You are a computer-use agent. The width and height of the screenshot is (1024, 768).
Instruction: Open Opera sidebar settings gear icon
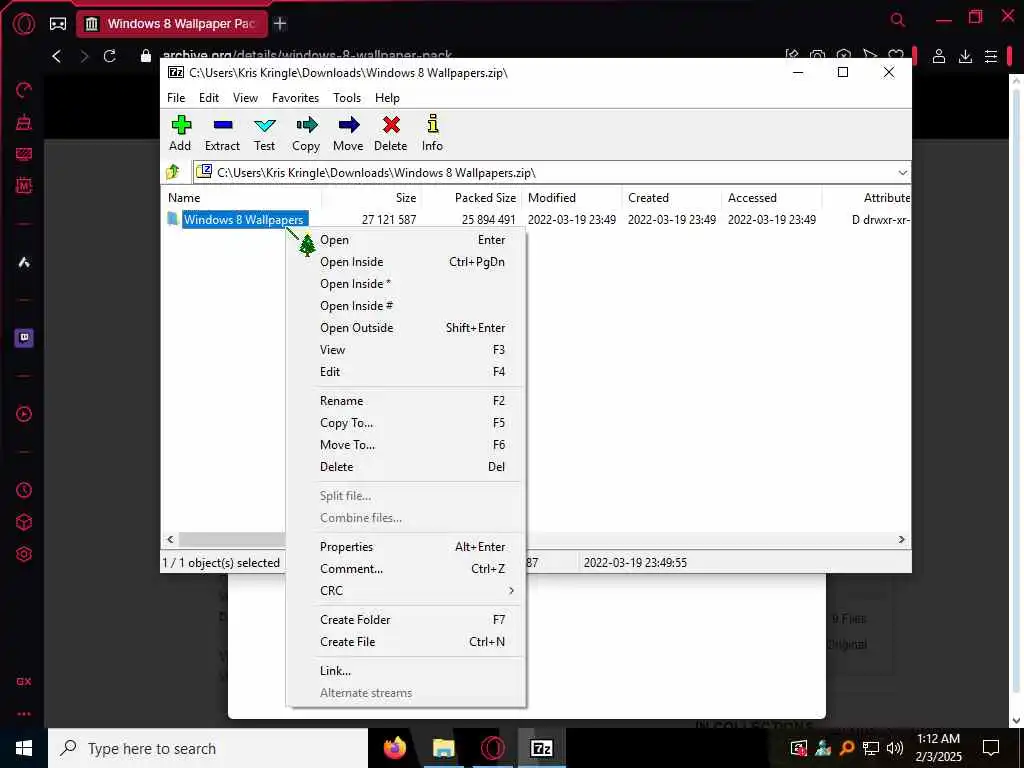pos(24,554)
